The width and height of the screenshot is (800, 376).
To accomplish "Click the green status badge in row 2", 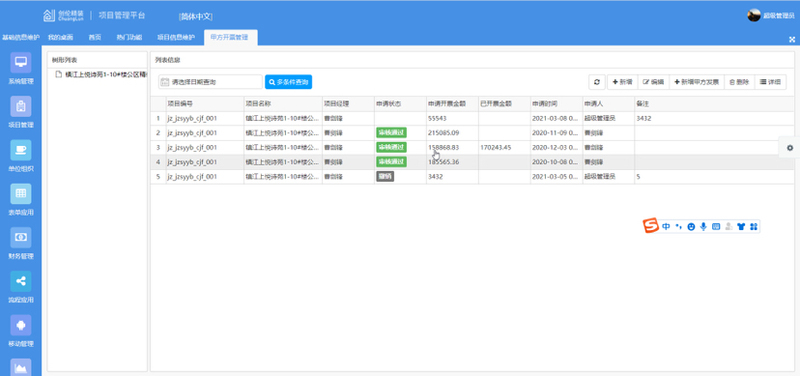I will point(391,133).
